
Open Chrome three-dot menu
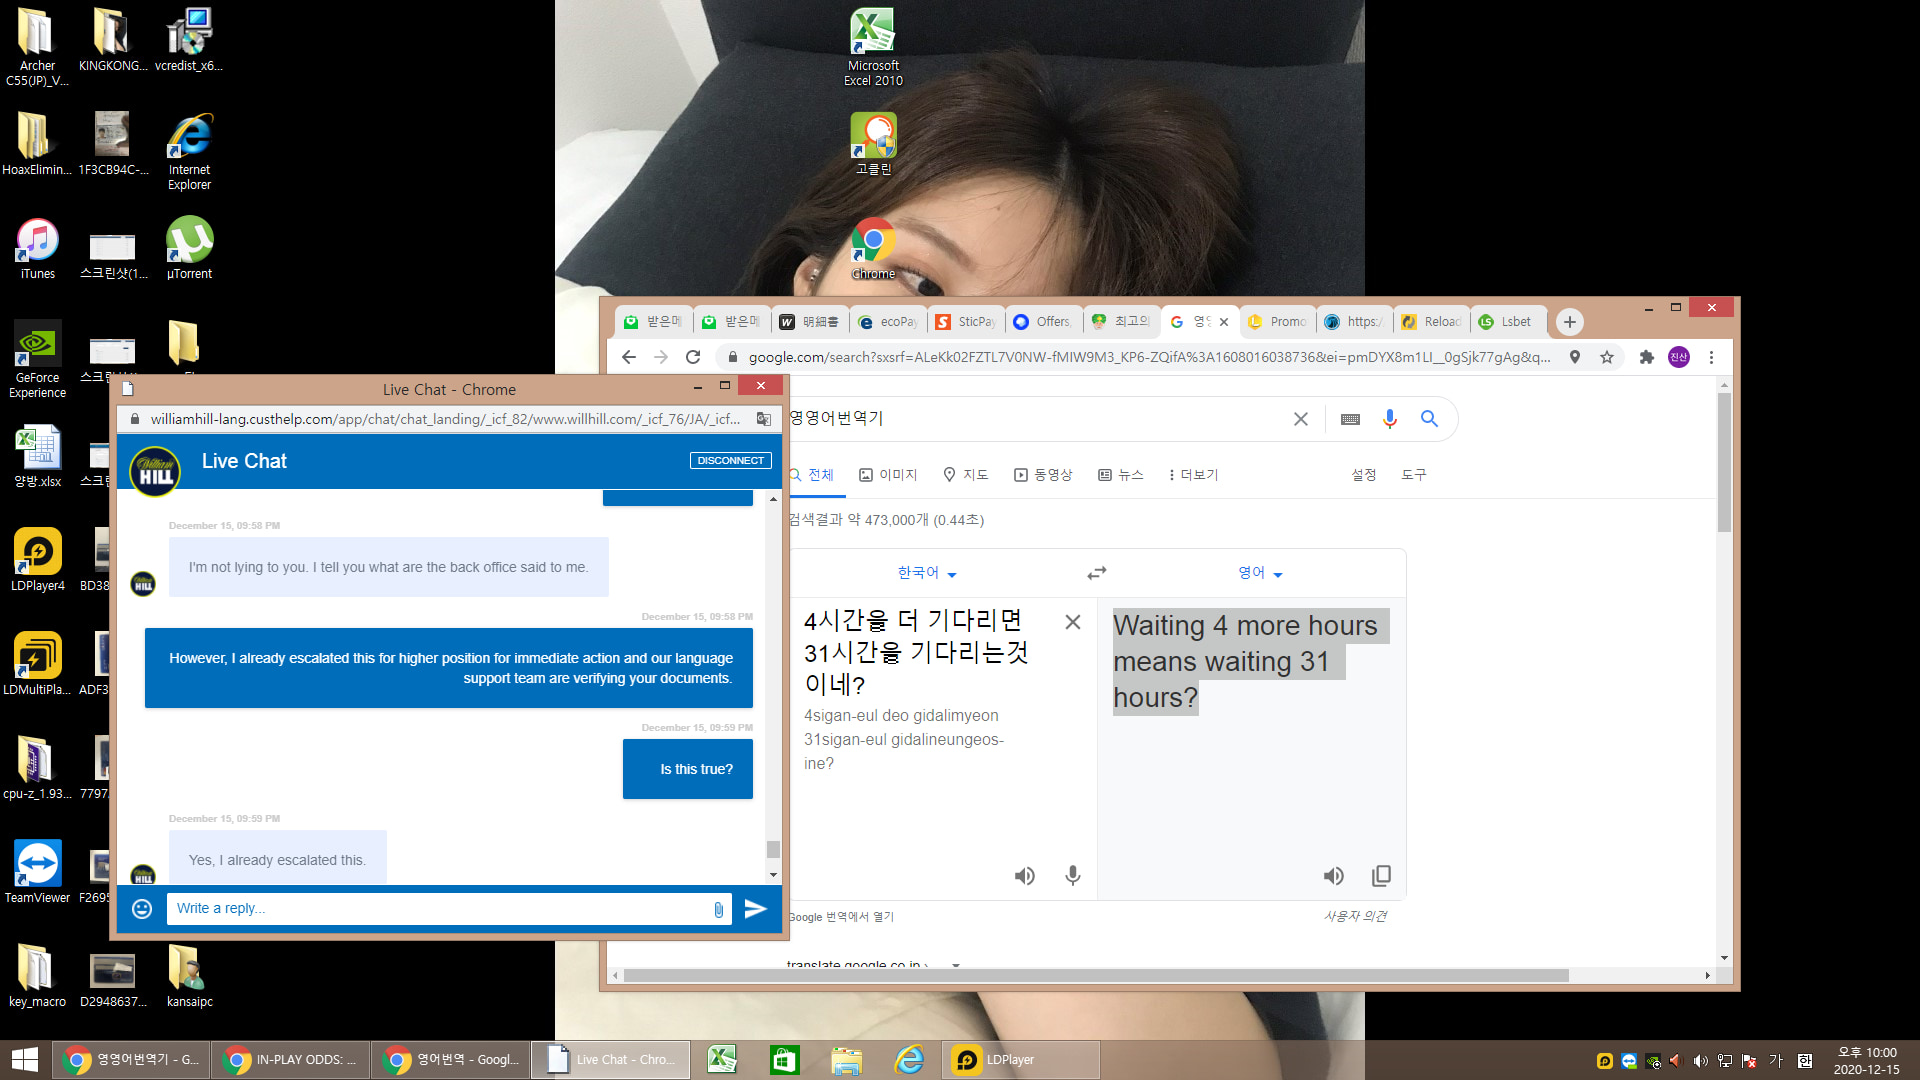1711,357
